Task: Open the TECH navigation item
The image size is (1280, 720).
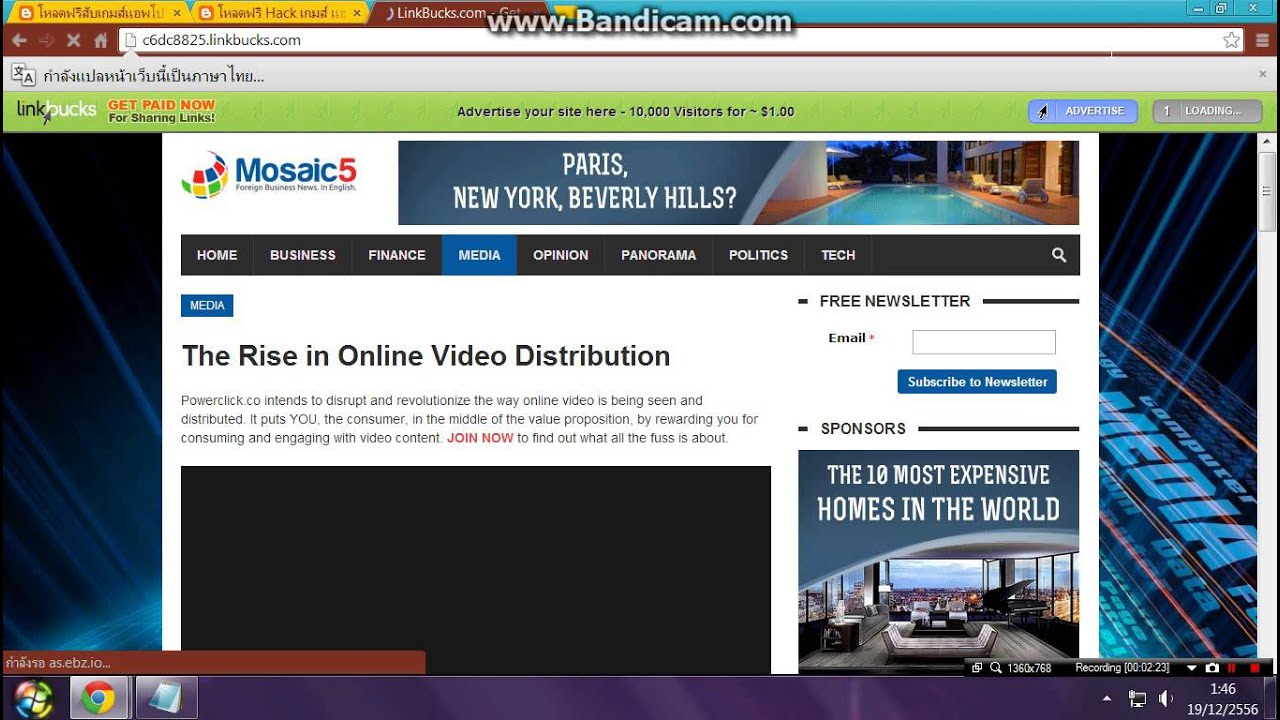Action: (x=838, y=255)
